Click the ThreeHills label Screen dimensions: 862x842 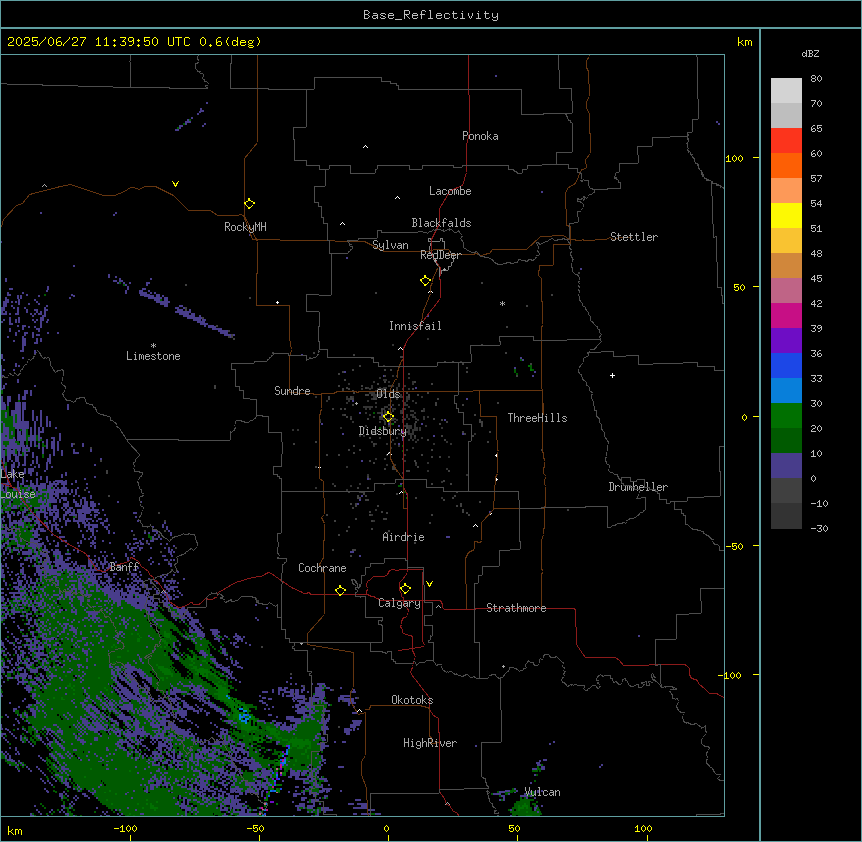click(537, 418)
